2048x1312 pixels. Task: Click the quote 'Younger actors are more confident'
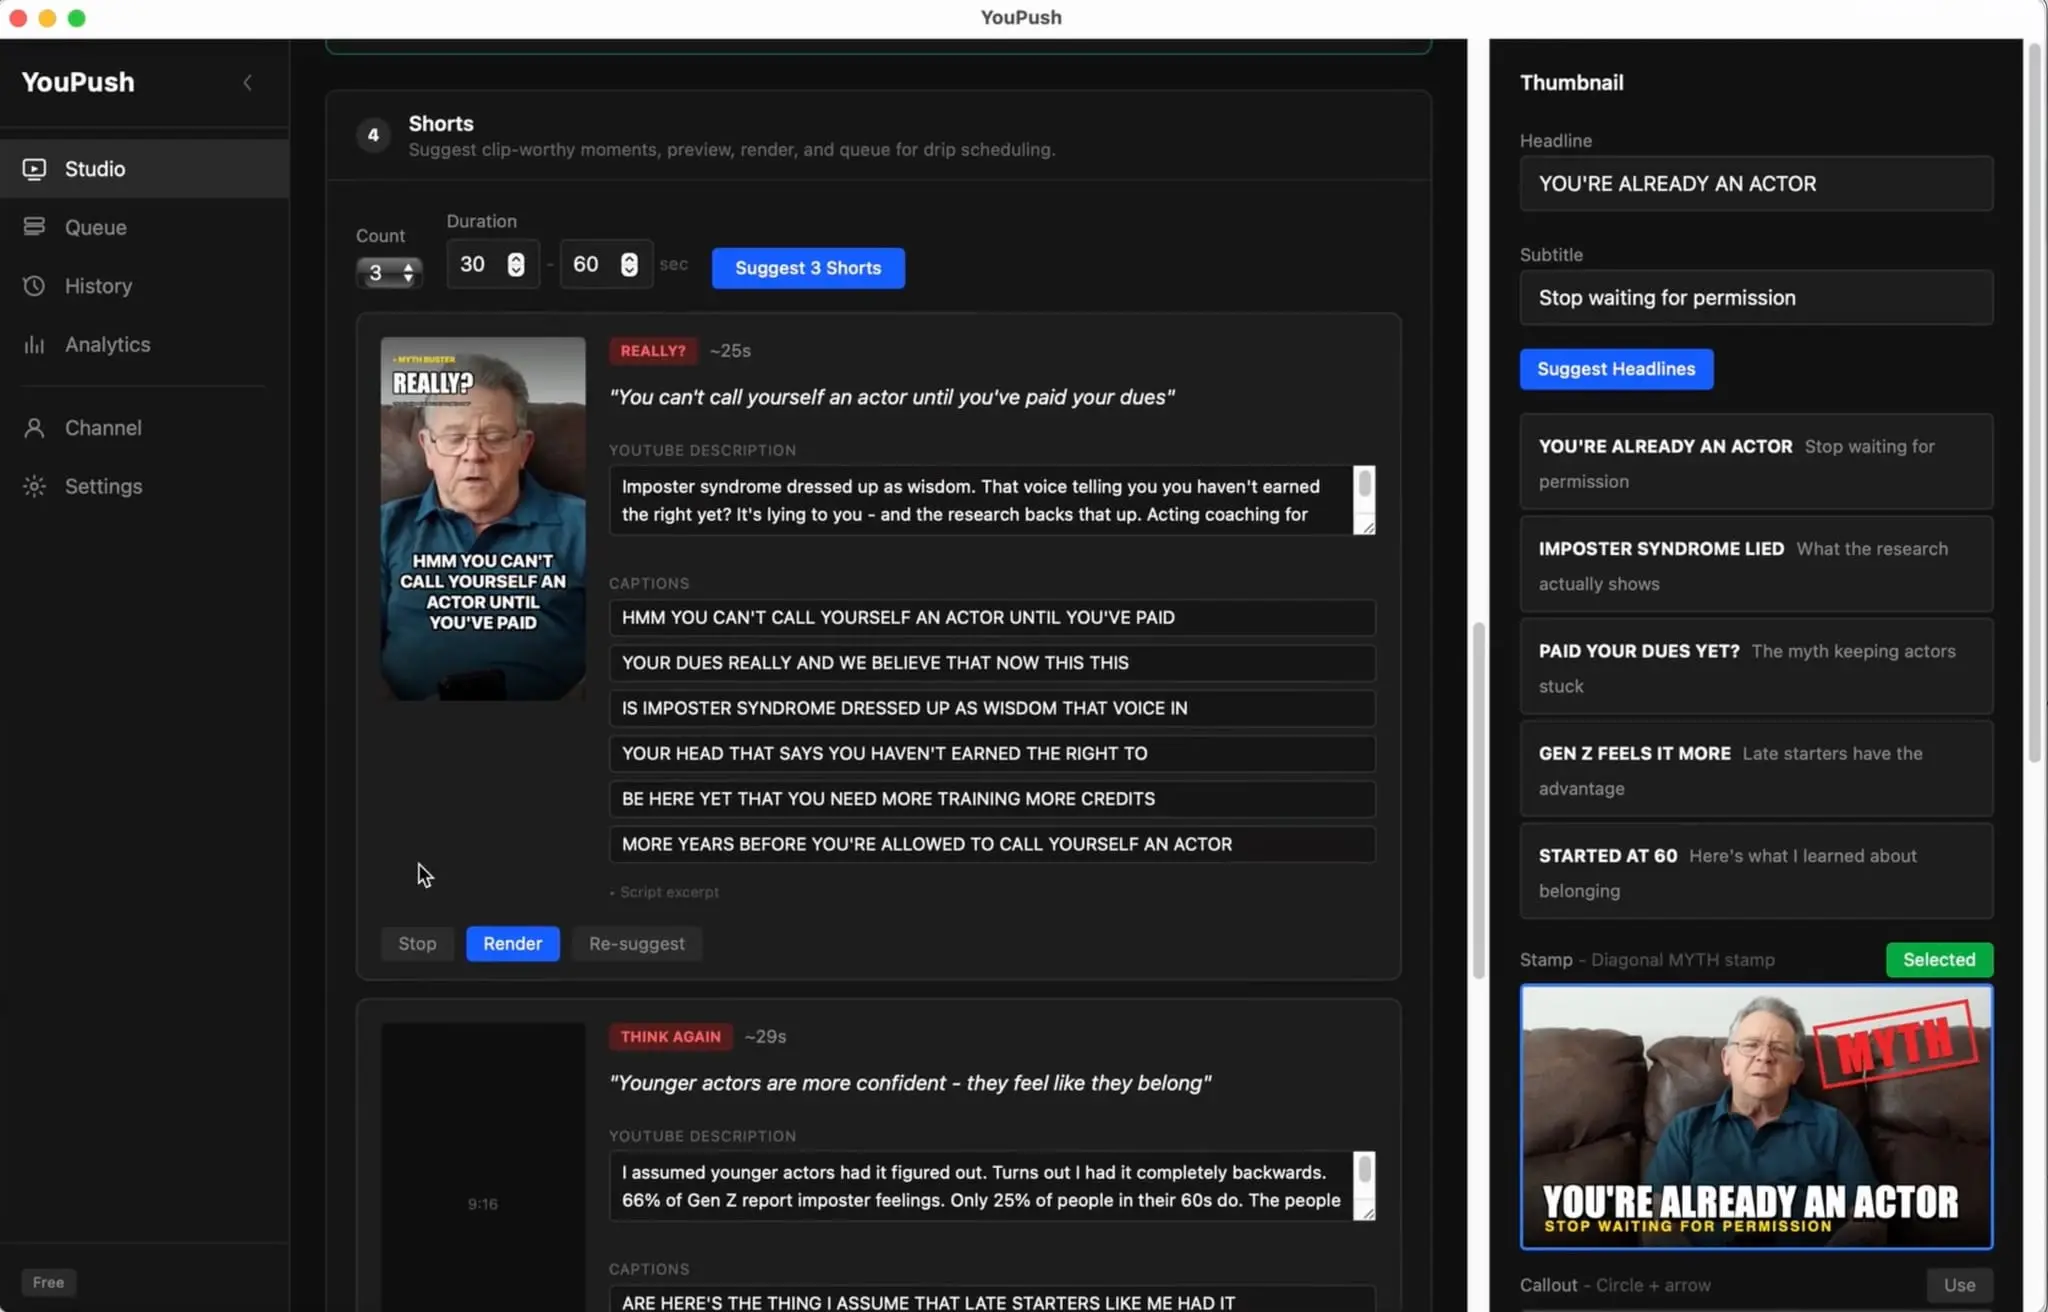910,1084
